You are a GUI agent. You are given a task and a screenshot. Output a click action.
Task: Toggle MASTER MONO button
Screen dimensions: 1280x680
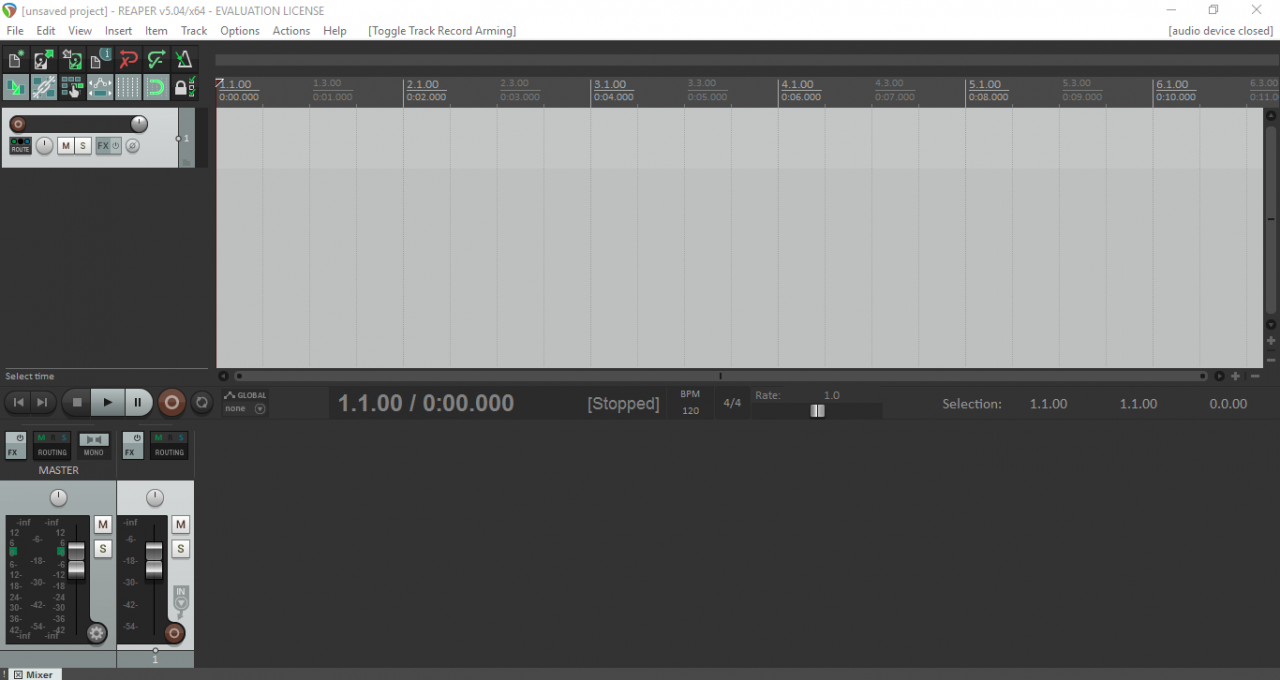coord(94,445)
